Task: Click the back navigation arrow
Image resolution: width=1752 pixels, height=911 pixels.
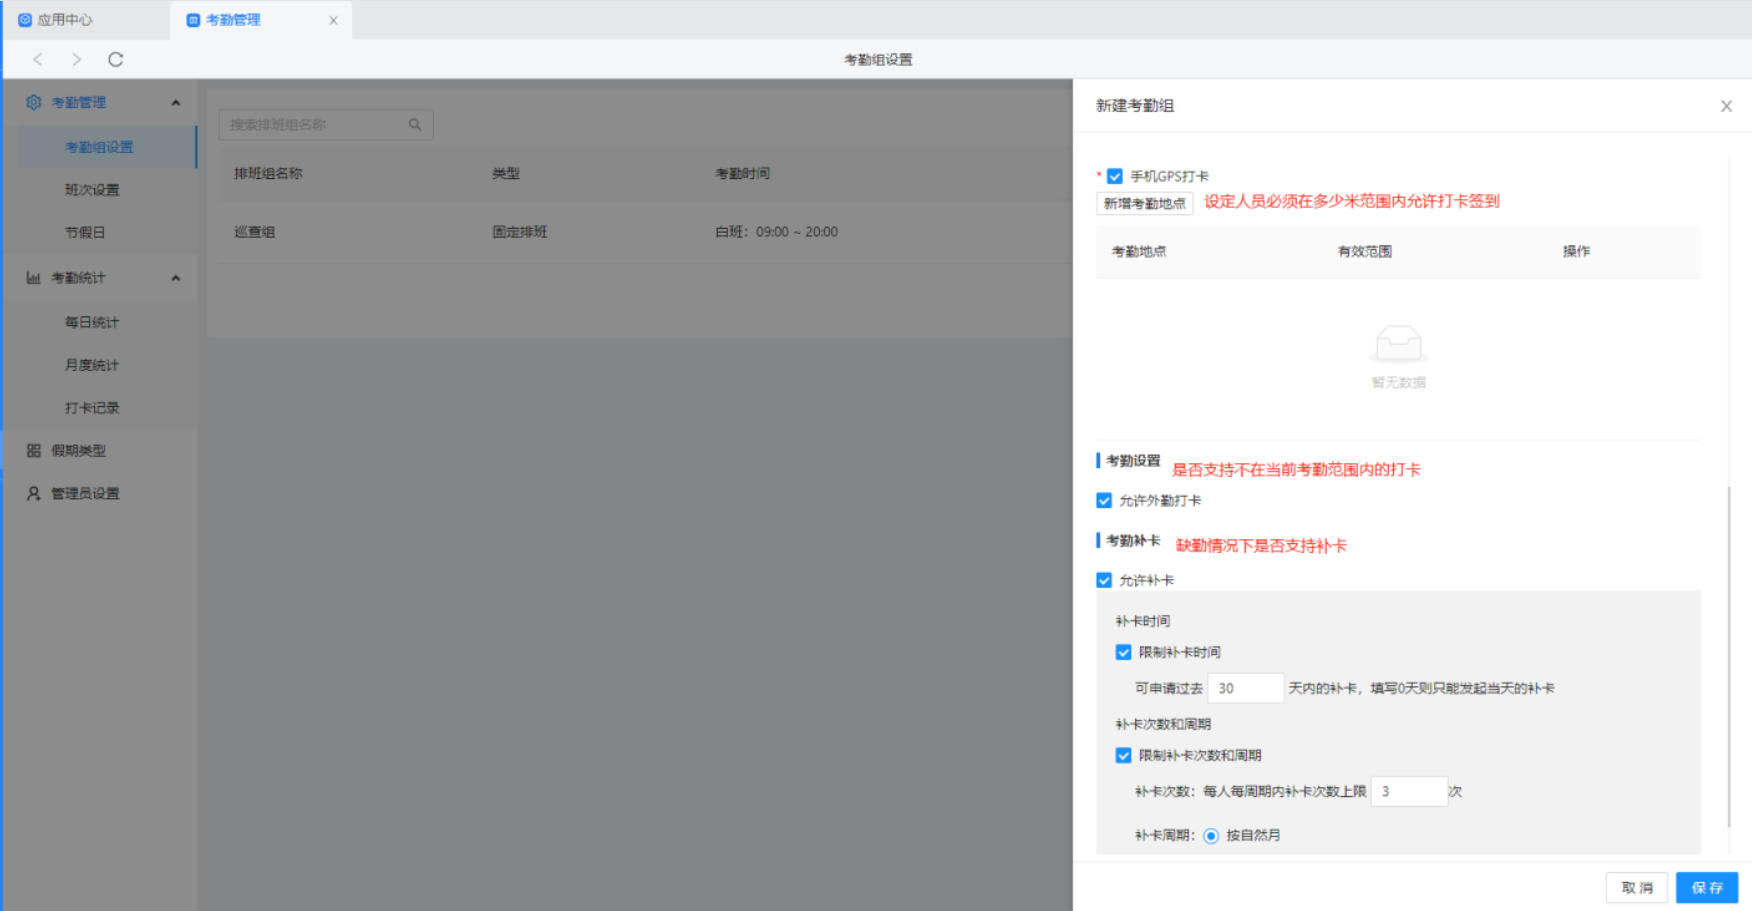Action: pos(38,60)
